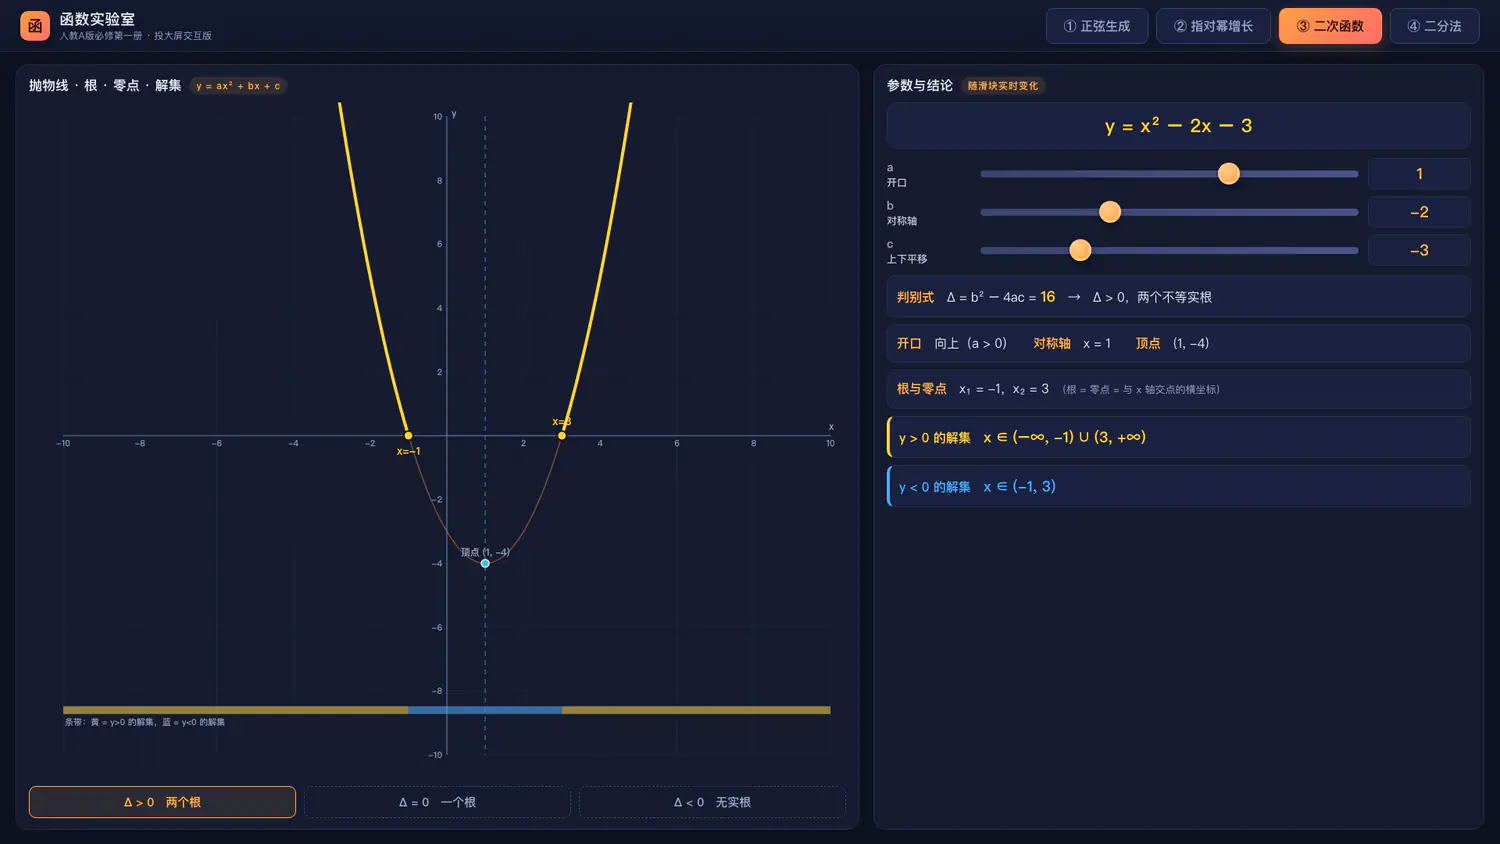Click the c value field showing −3
The width and height of the screenshot is (1500, 844).
click(1419, 250)
